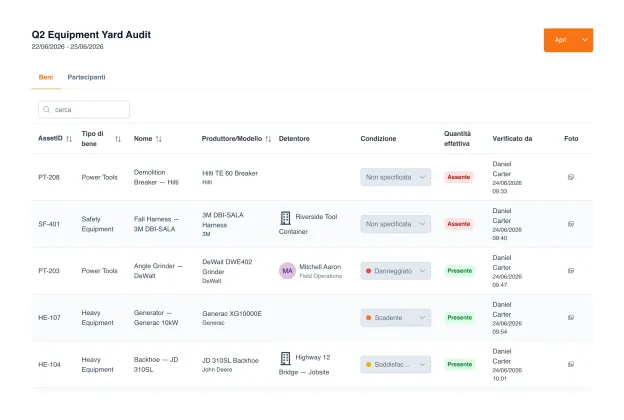Click Backhoe — JD 310SL name
This screenshot has height=420, width=624.
pos(156,364)
